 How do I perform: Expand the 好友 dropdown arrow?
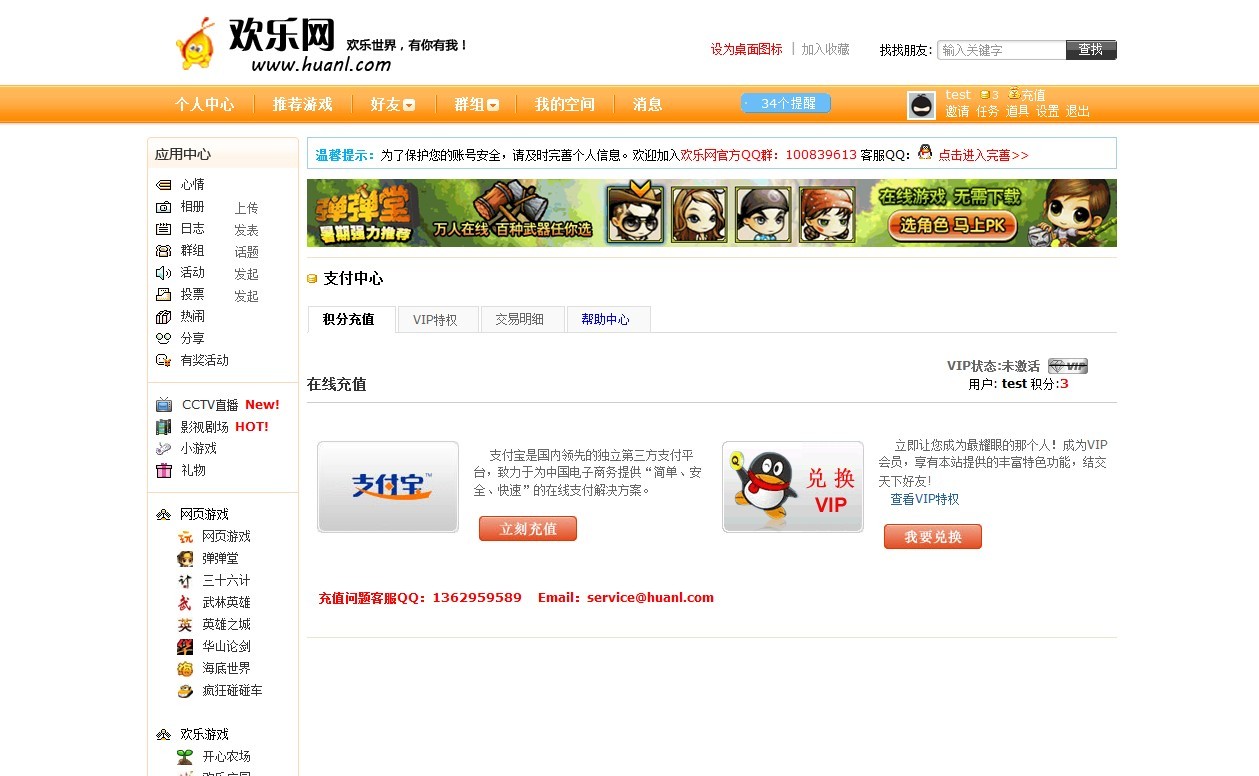409,105
